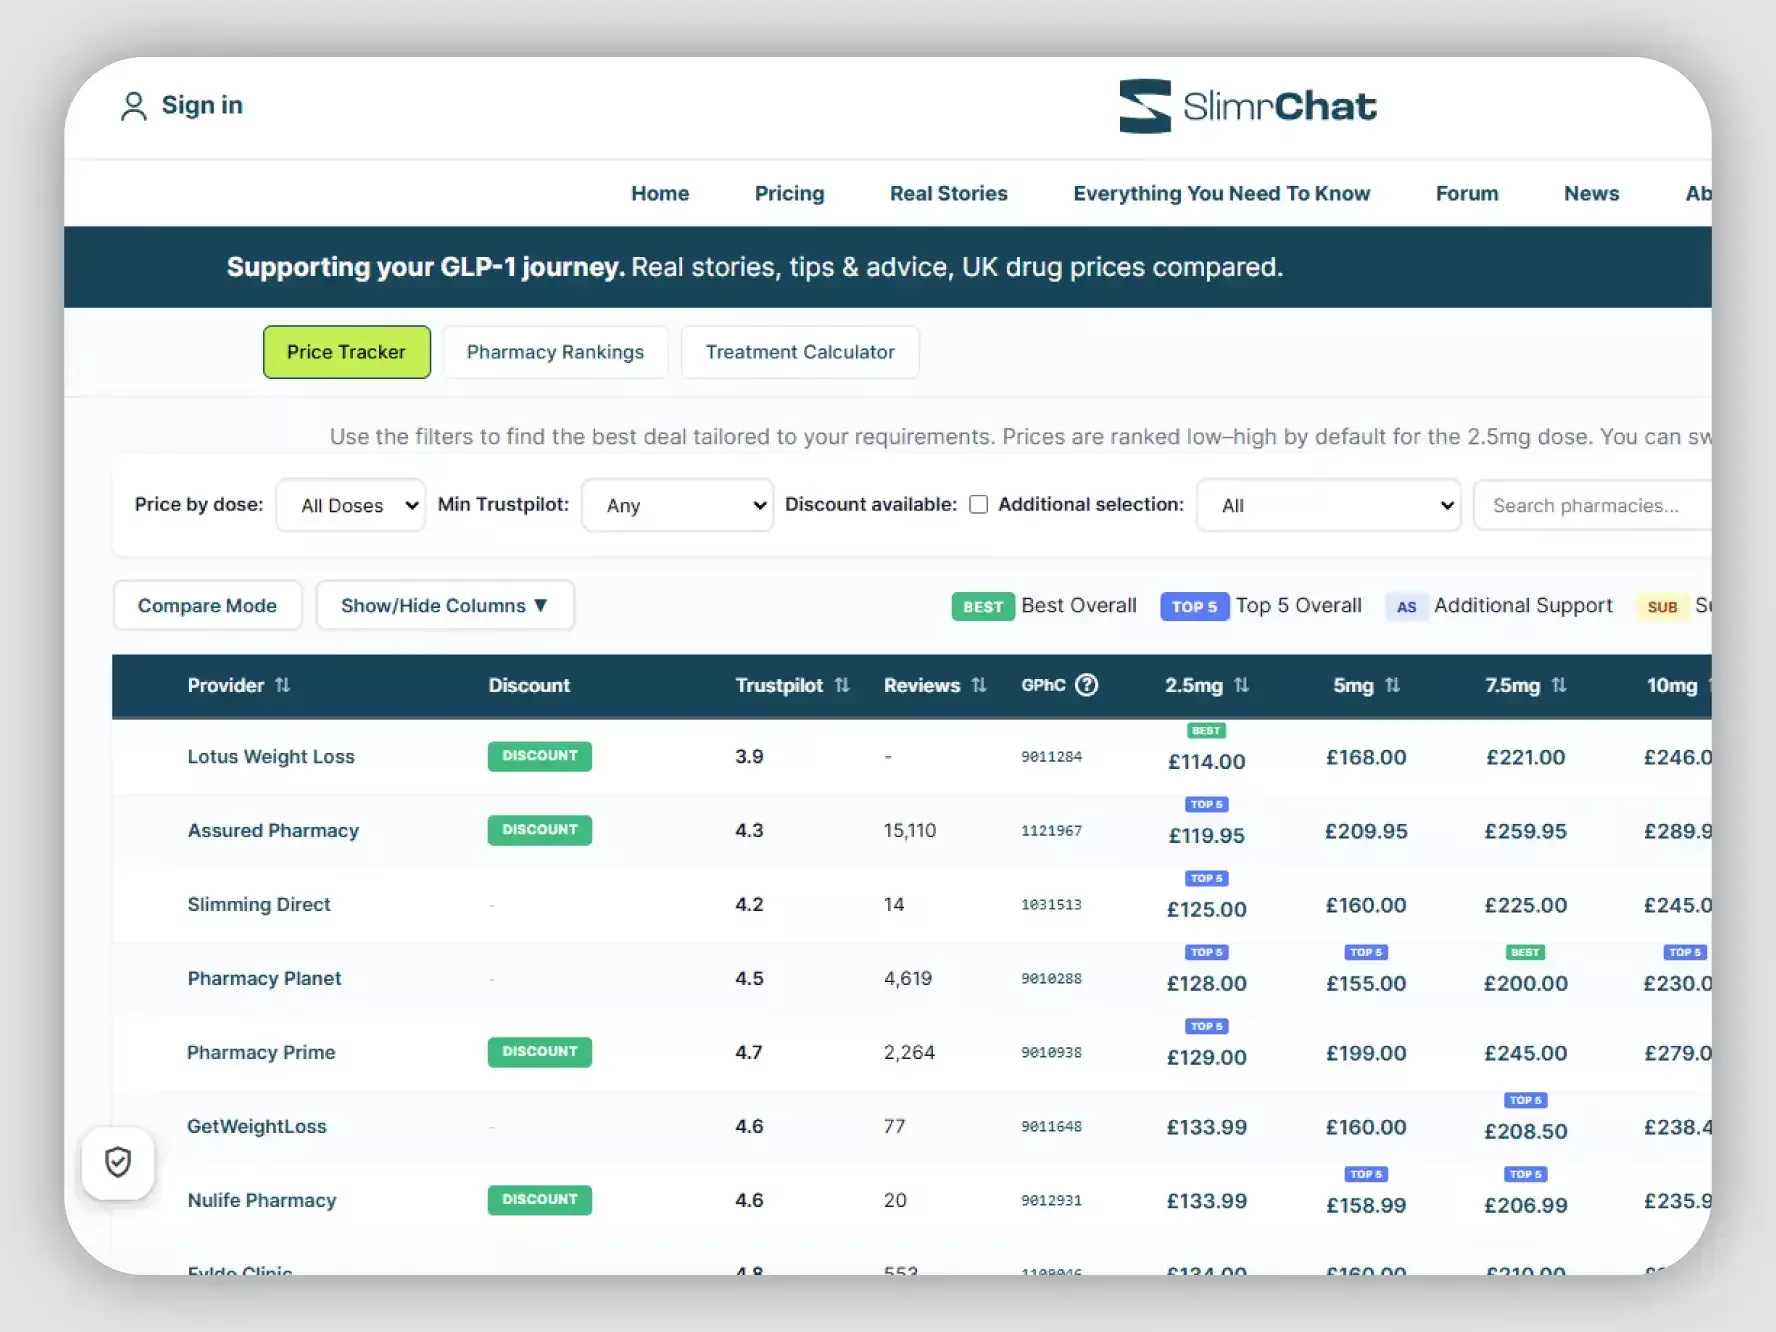Viewport: 1776px width, 1332px height.
Task: Click the £114.00 2.5mg price for Lotus
Action: click(x=1207, y=762)
